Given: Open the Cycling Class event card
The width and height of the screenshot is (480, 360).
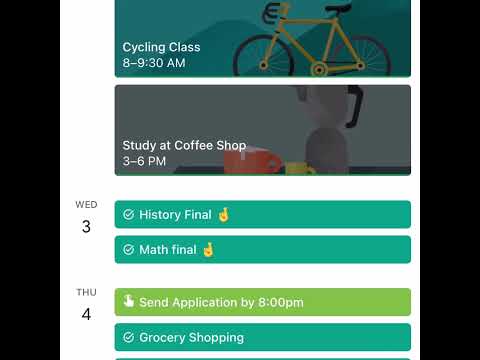Looking at the screenshot, I should pyautogui.click(x=263, y=38).
